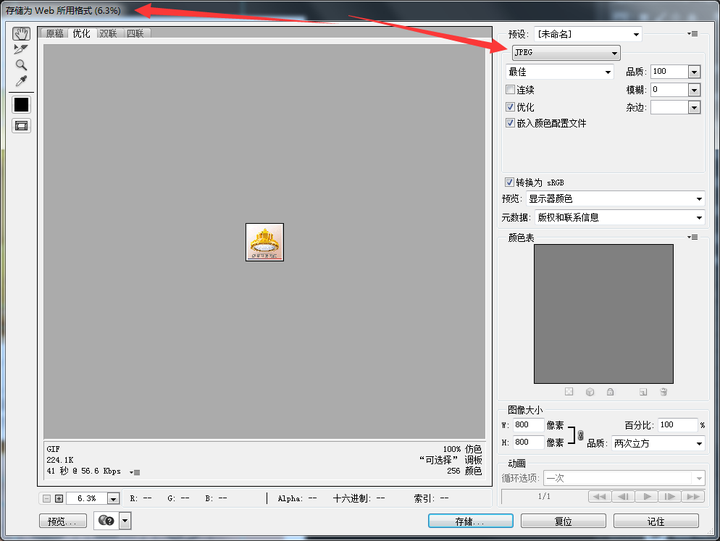Click the 百分比 percent field

pyautogui.click(x=678, y=425)
